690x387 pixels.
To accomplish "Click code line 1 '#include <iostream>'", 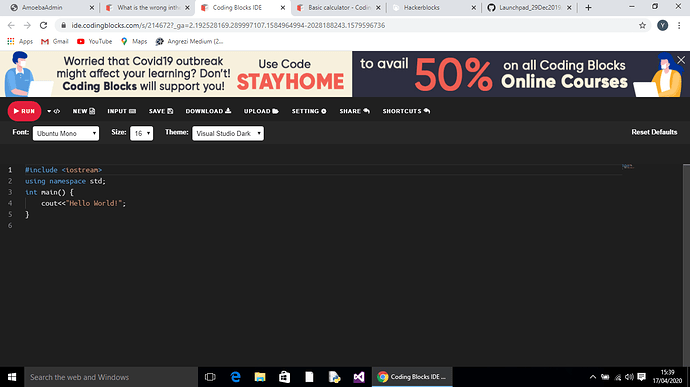I will [x=63, y=170].
